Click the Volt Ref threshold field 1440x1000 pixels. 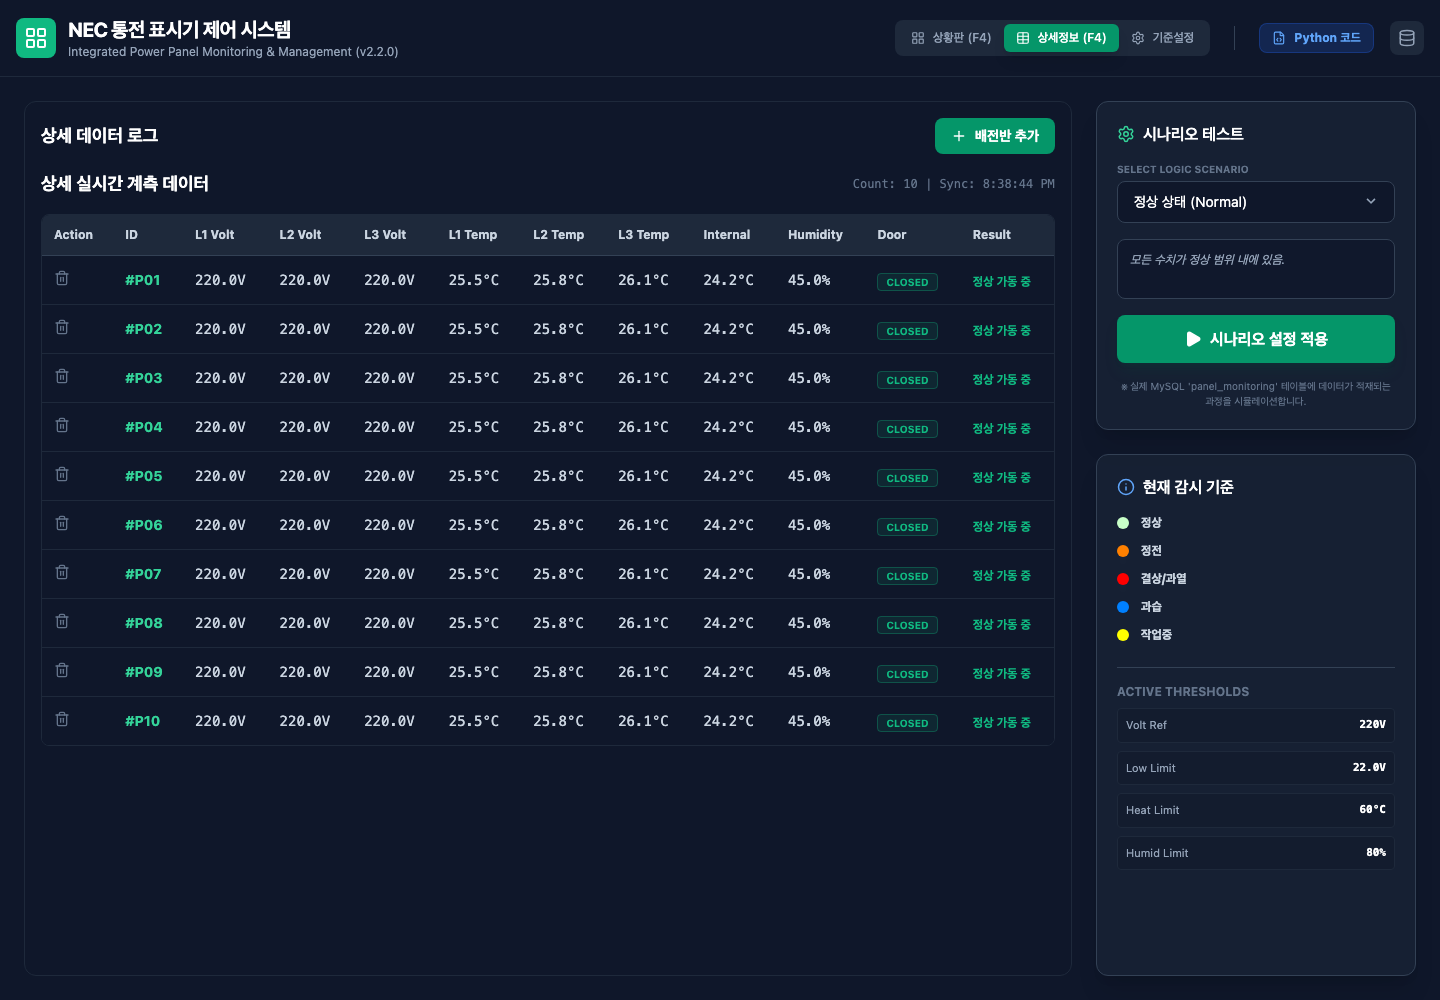point(1256,725)
